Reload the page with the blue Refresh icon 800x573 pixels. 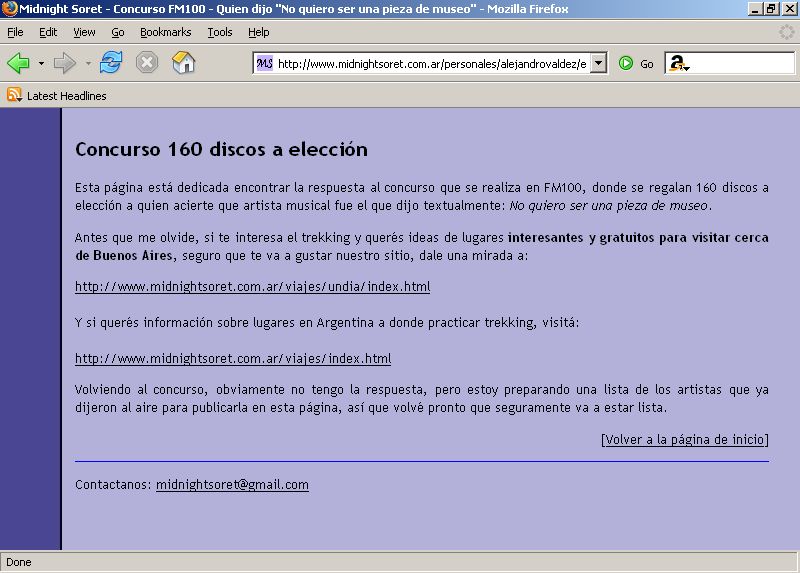(x=111, y=63)
